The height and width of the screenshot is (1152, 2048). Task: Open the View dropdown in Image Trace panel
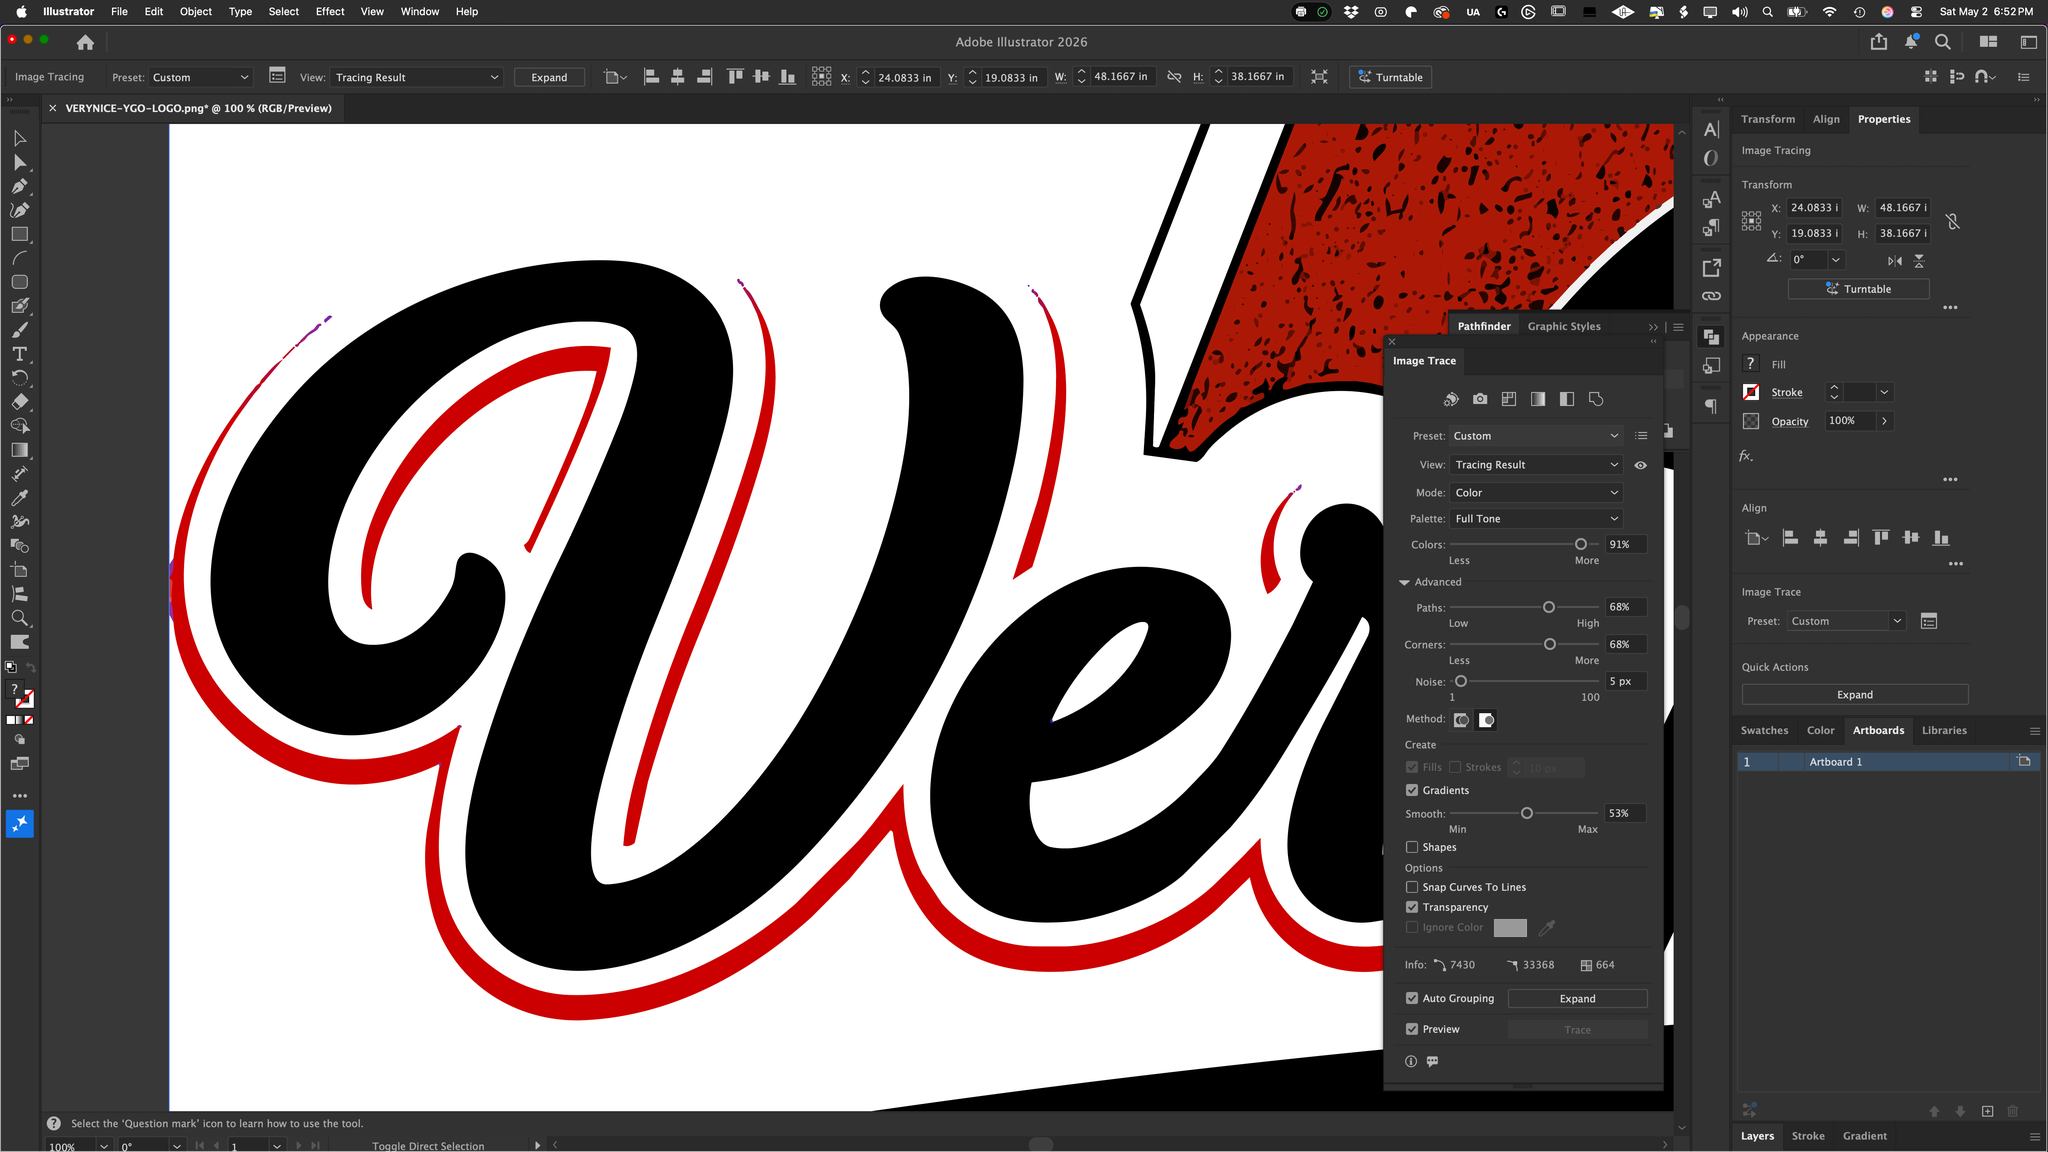1536,465
